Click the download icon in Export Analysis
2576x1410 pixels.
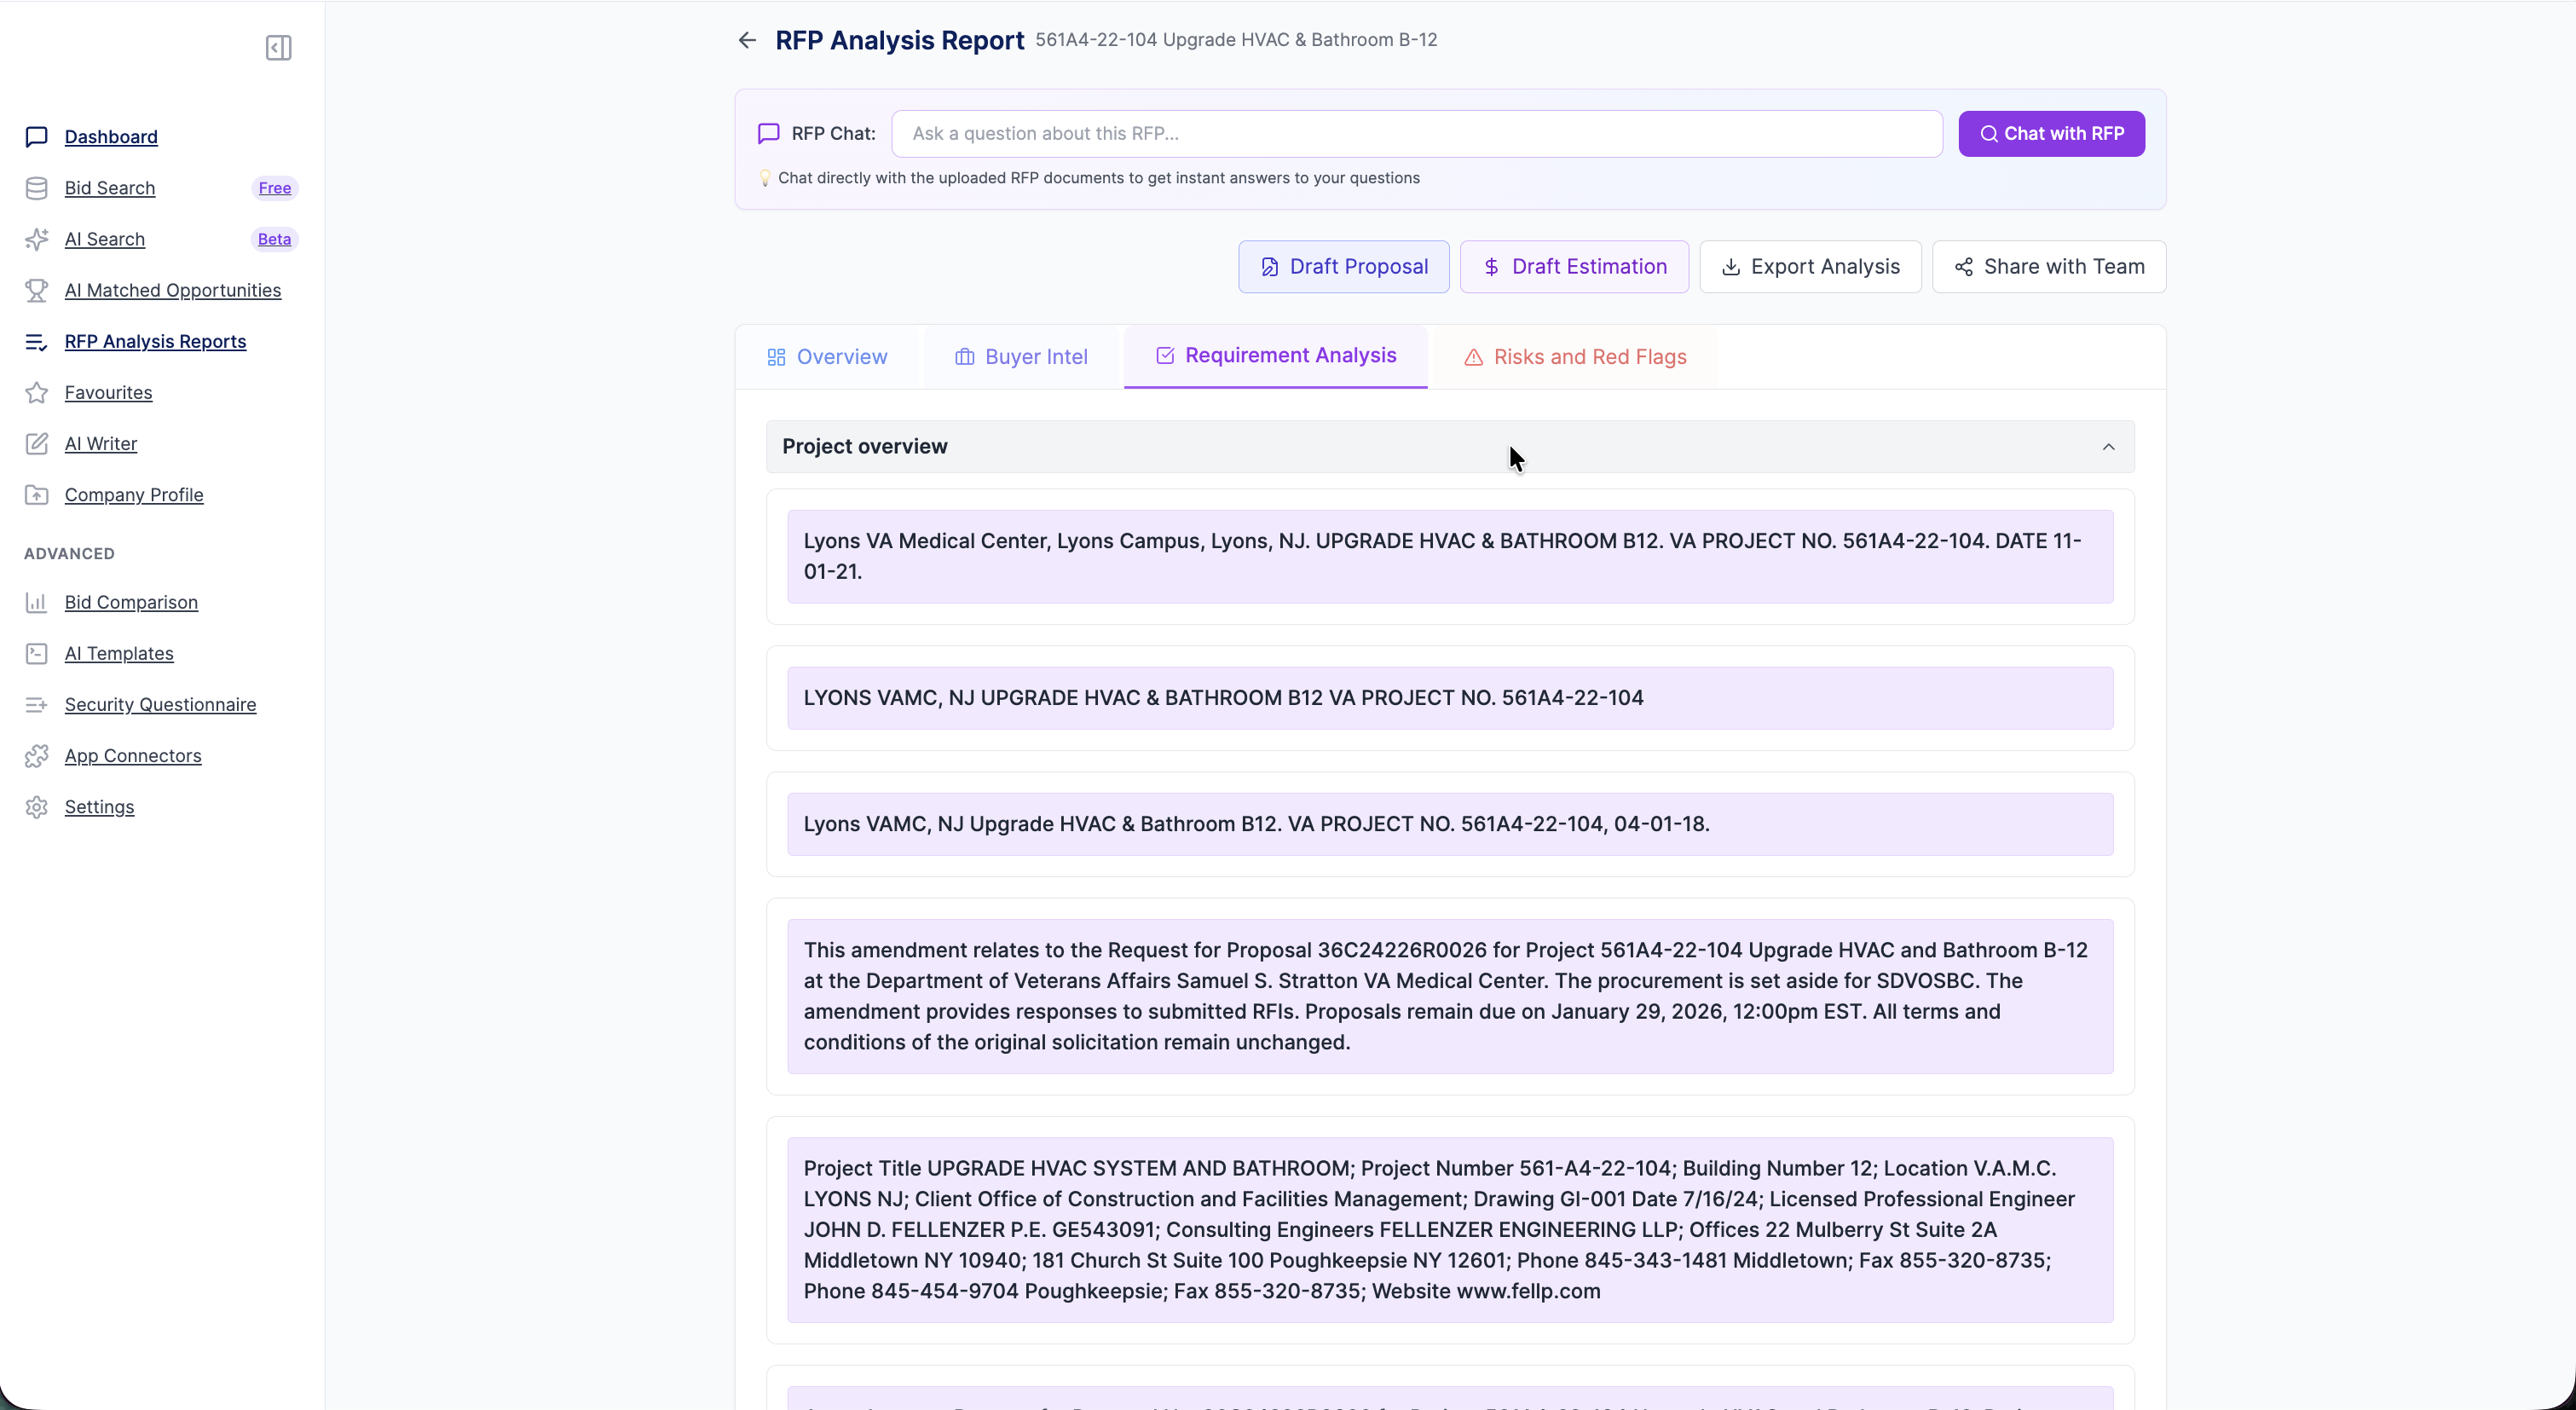coord(1731,267)
